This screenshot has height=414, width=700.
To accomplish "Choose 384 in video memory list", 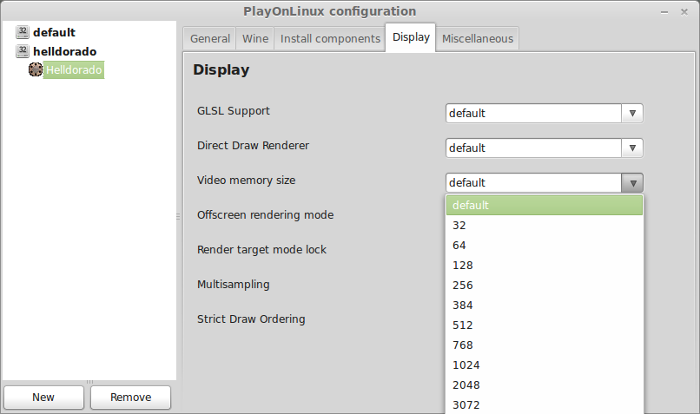I will tap(544, 305).
